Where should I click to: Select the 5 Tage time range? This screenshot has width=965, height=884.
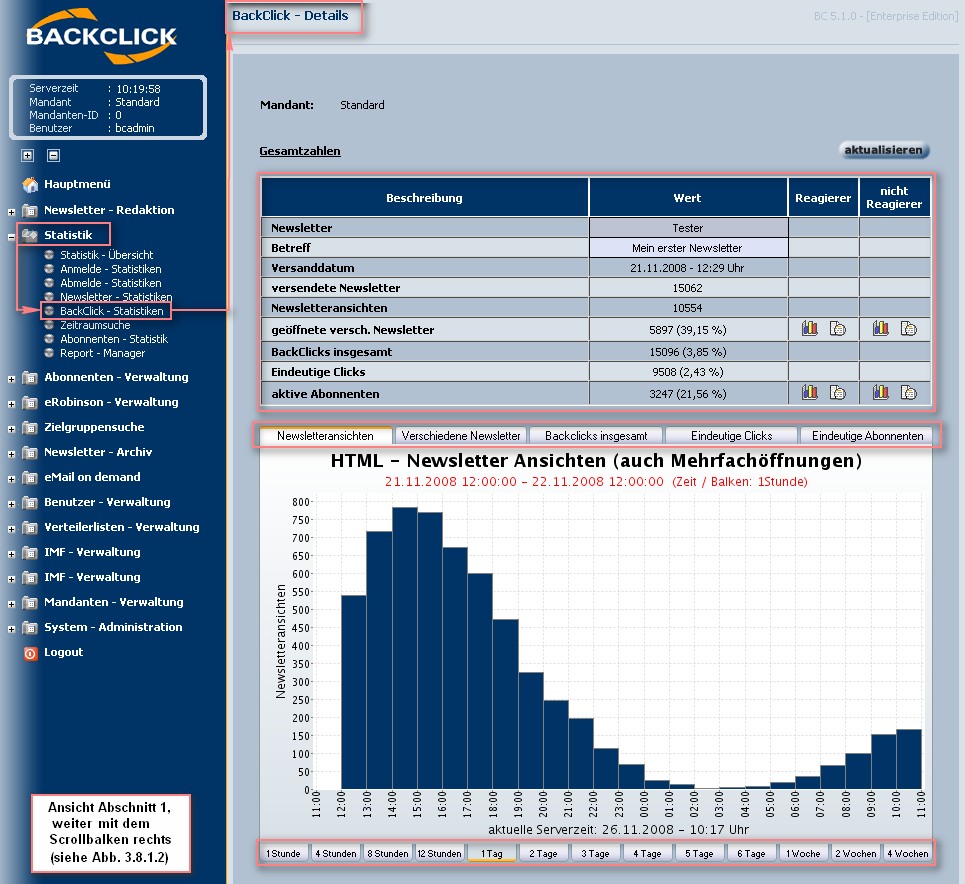coord(699,854)
